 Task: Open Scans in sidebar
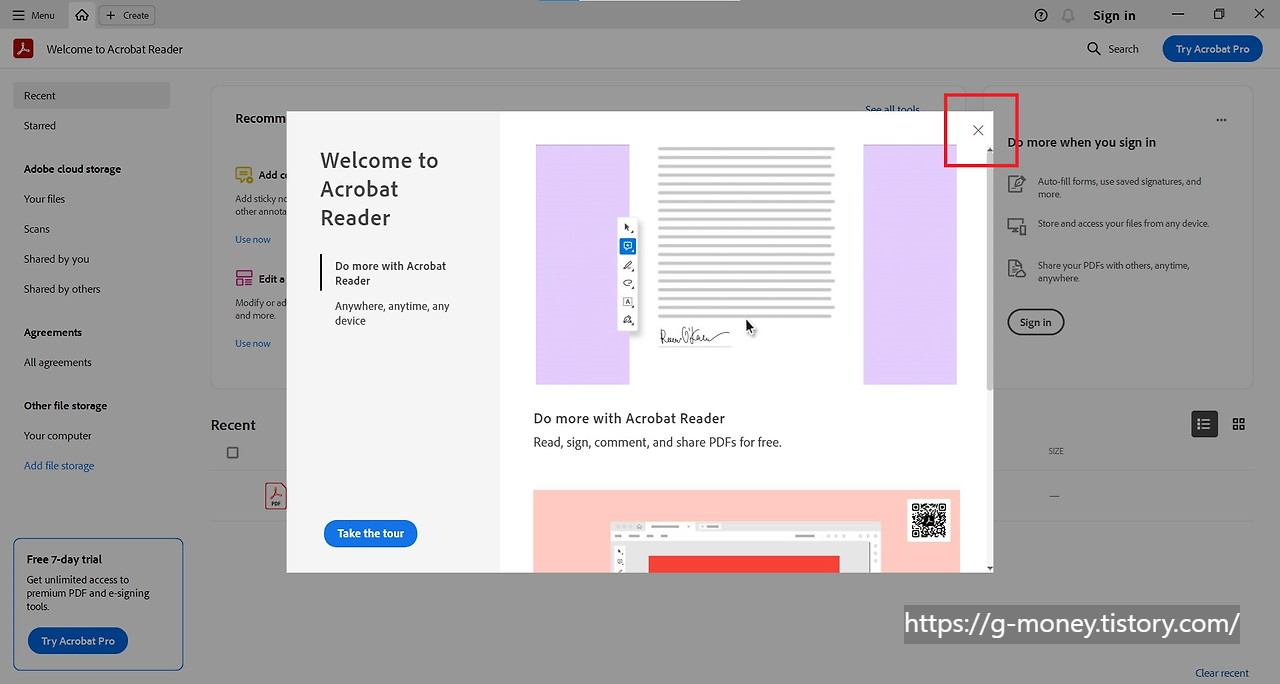point(37,229)
